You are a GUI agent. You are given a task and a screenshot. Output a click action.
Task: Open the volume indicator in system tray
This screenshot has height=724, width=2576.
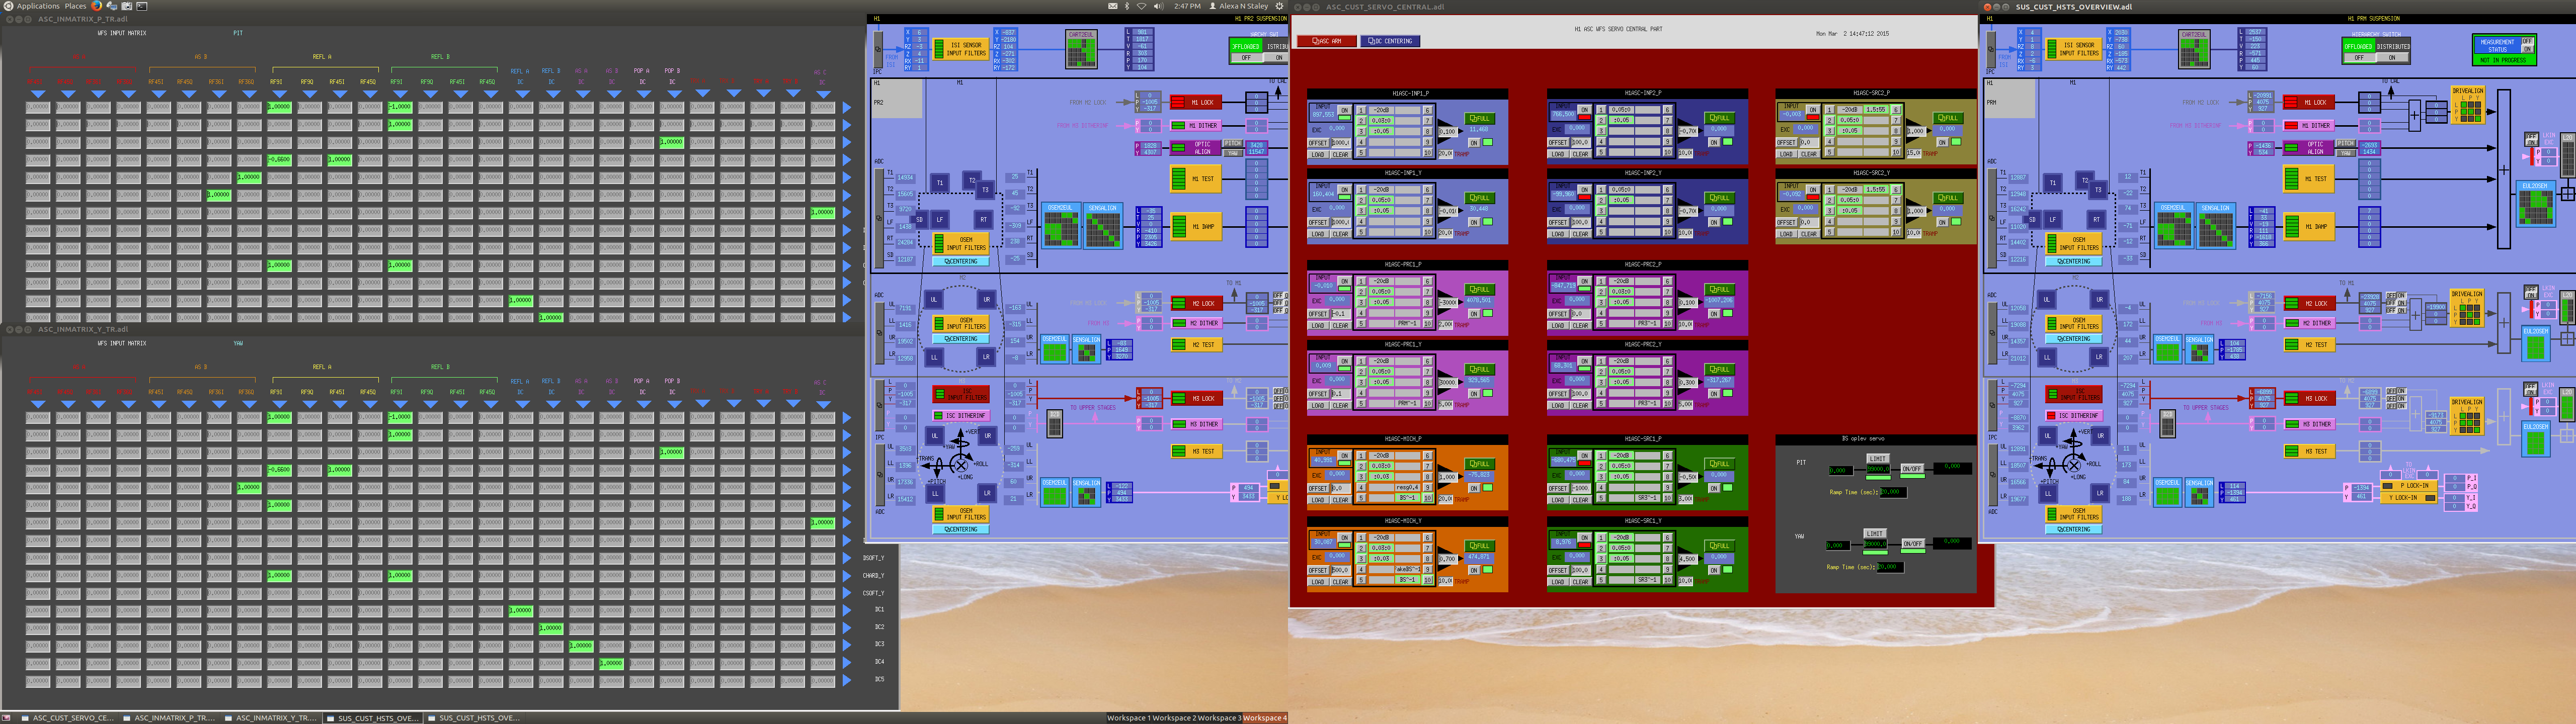[x=1158, y=6]
